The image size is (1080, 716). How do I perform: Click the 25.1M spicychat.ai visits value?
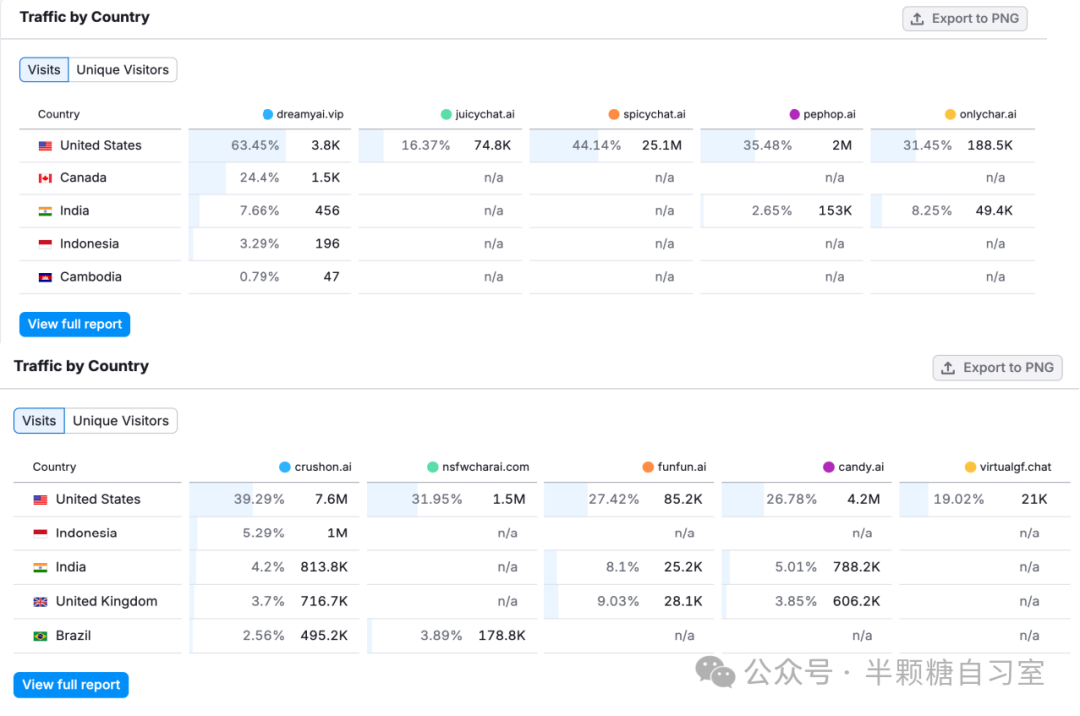coord(662,145)
